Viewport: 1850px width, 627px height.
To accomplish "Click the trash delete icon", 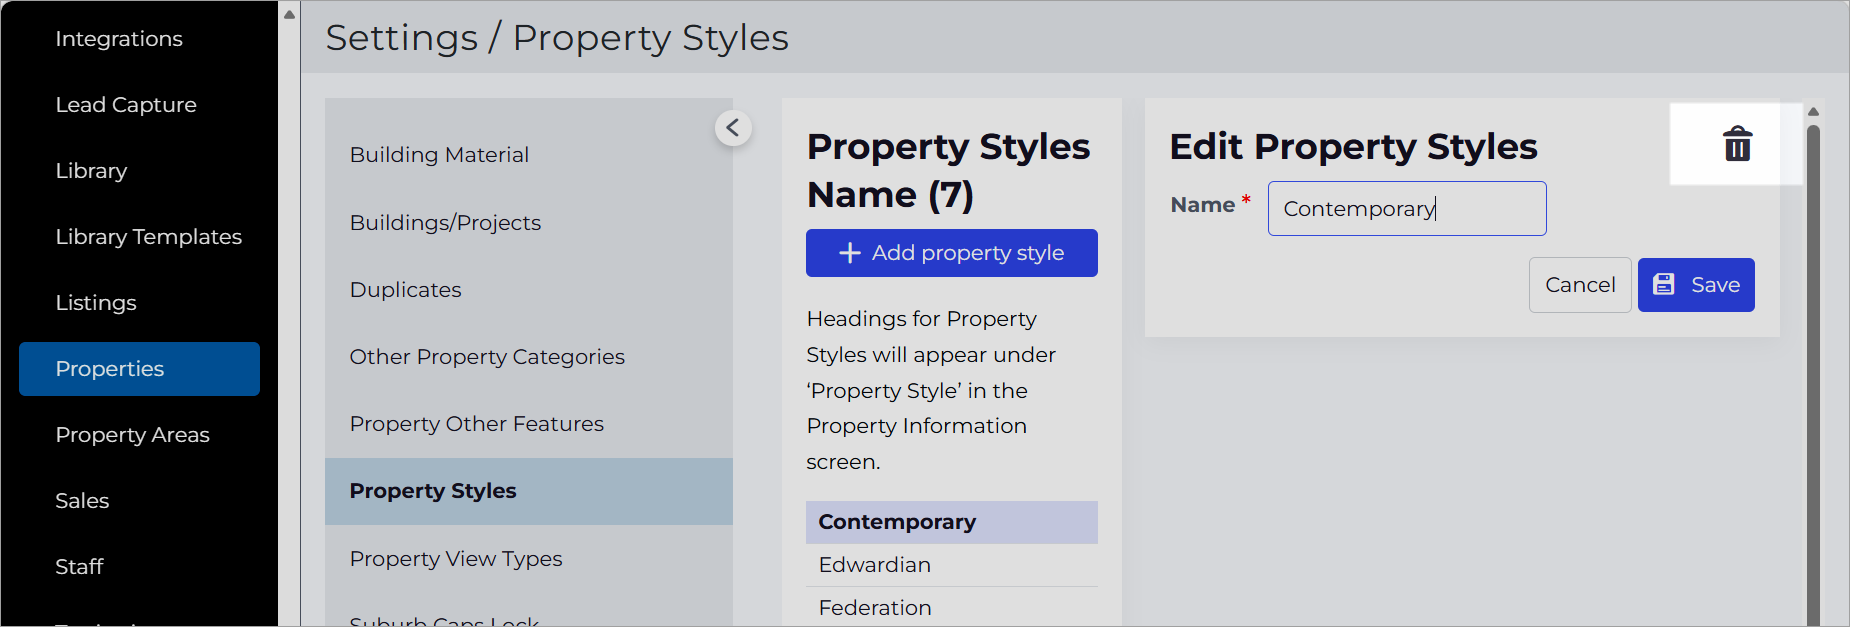I will click(1737, 144).
